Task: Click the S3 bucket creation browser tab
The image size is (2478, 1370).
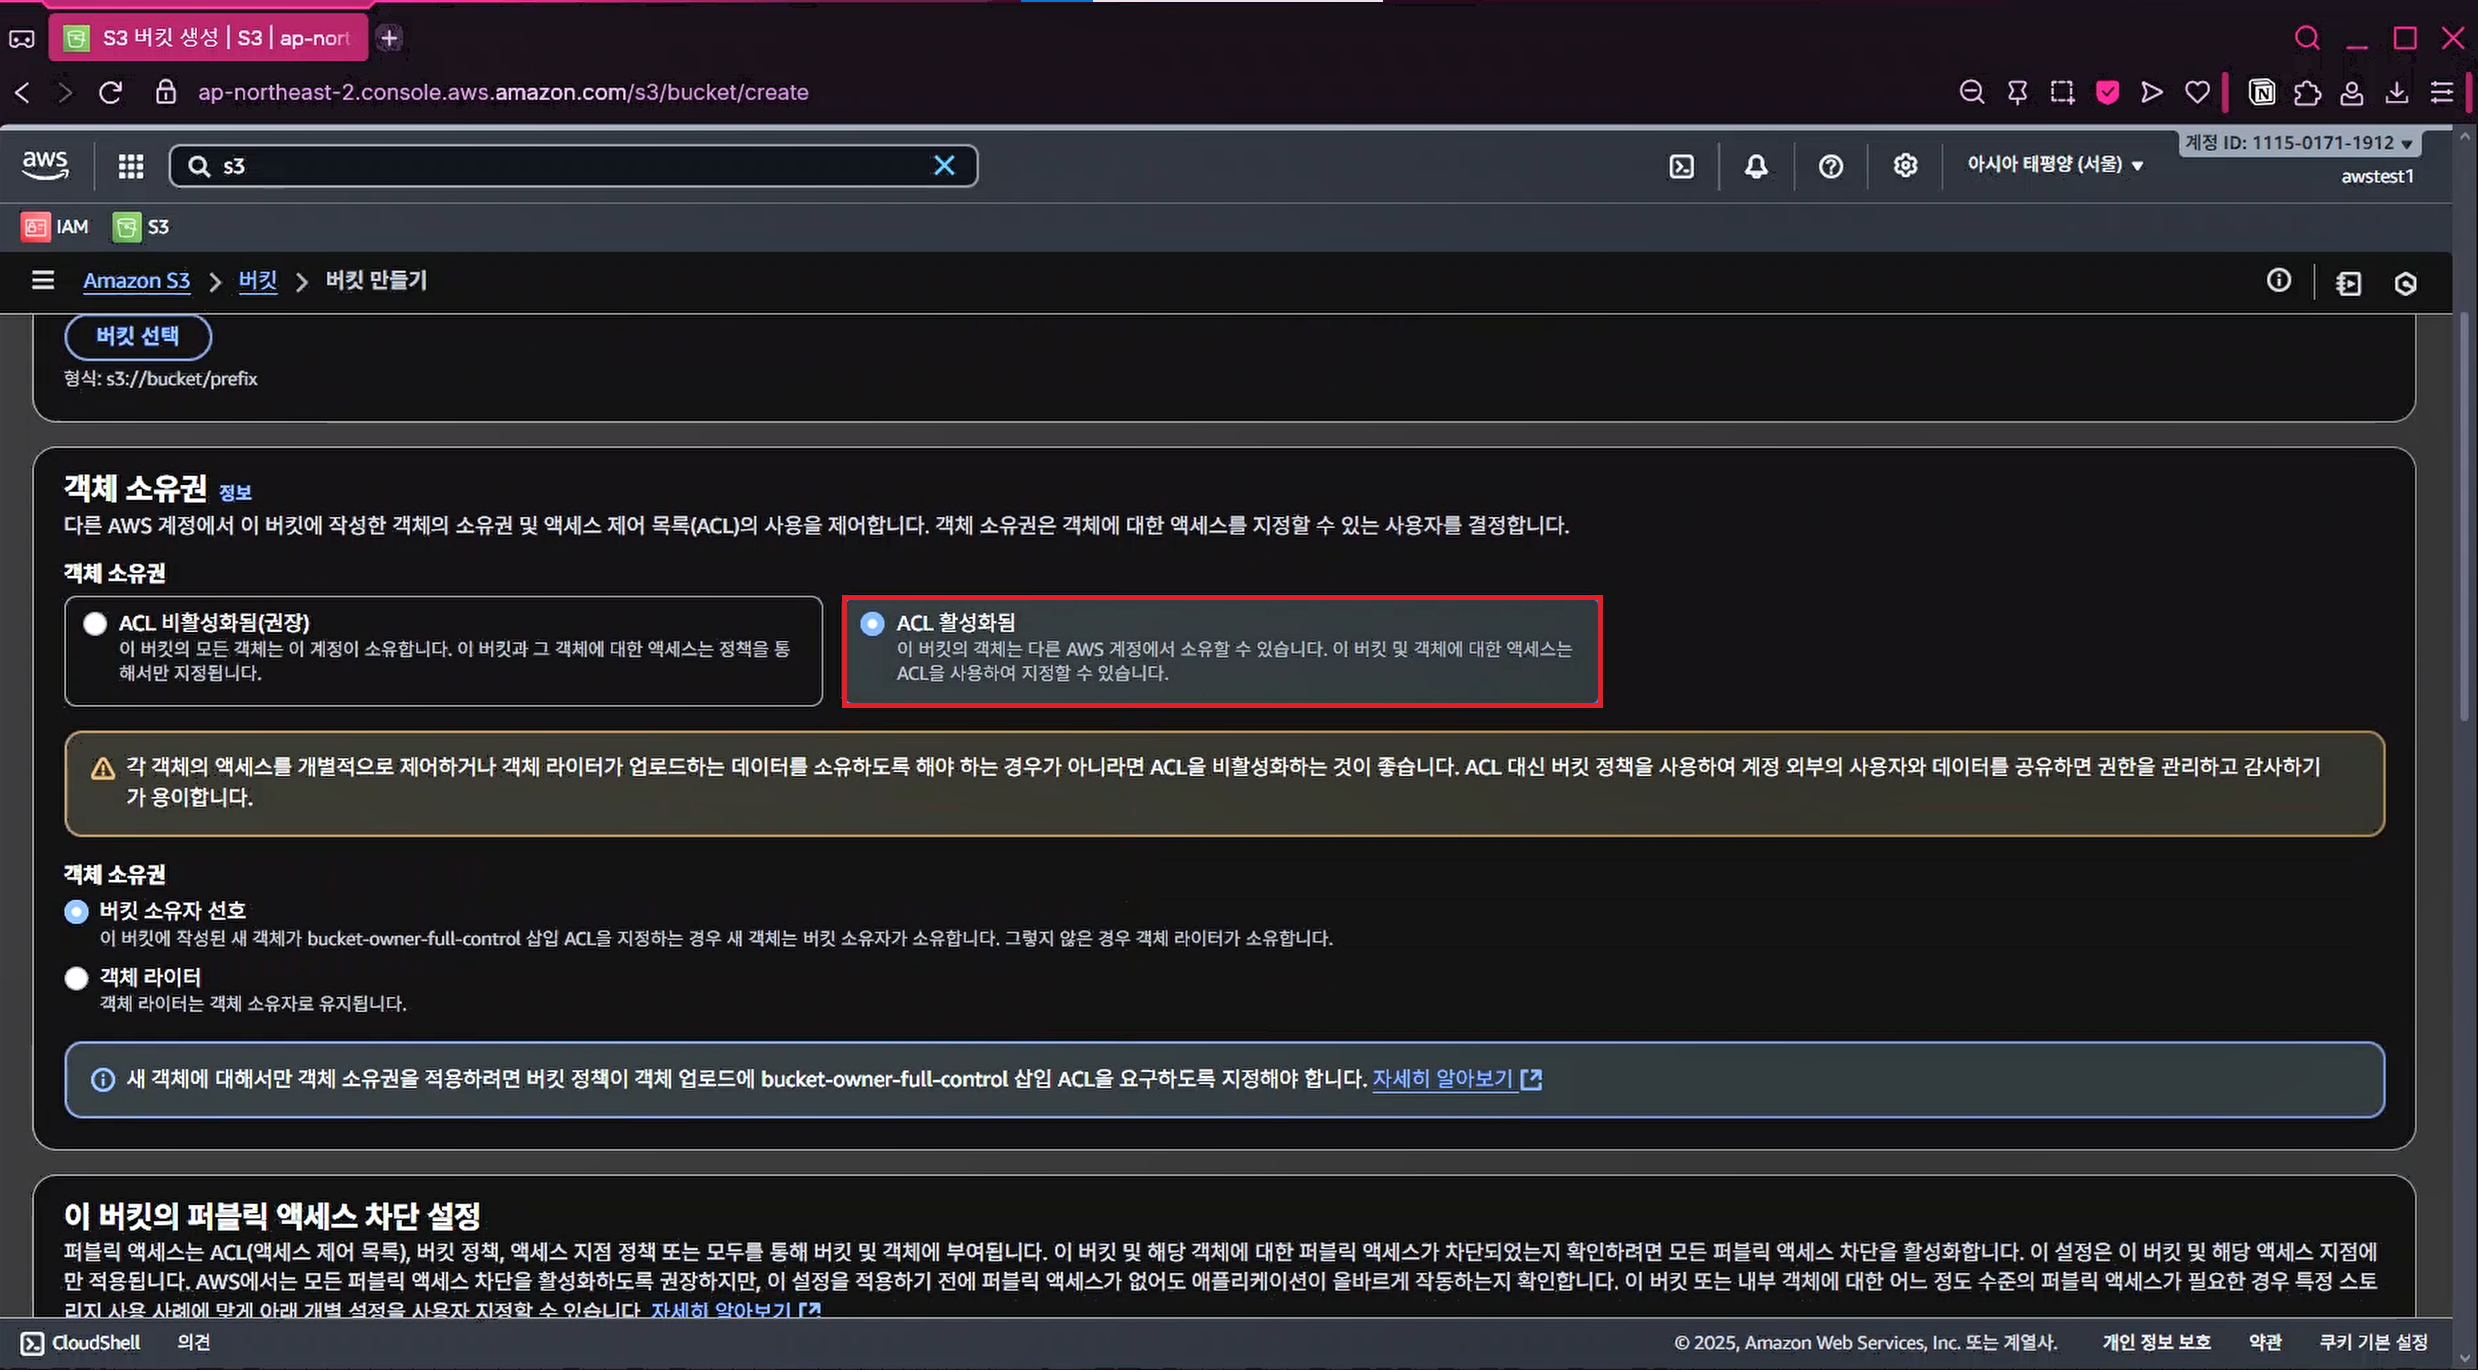Action: 210,38
